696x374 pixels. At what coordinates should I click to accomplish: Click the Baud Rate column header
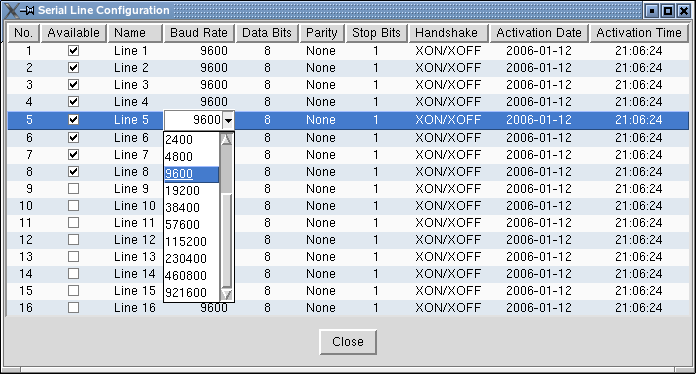point(199,33)
